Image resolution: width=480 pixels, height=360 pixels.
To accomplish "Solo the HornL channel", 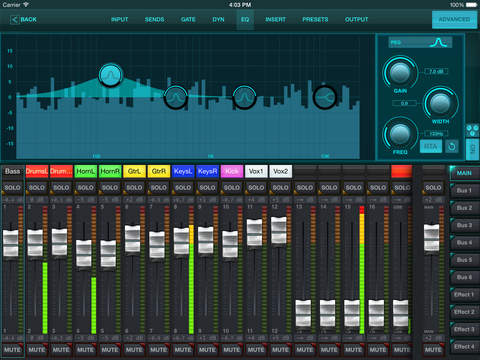I will tap(86, 188).
